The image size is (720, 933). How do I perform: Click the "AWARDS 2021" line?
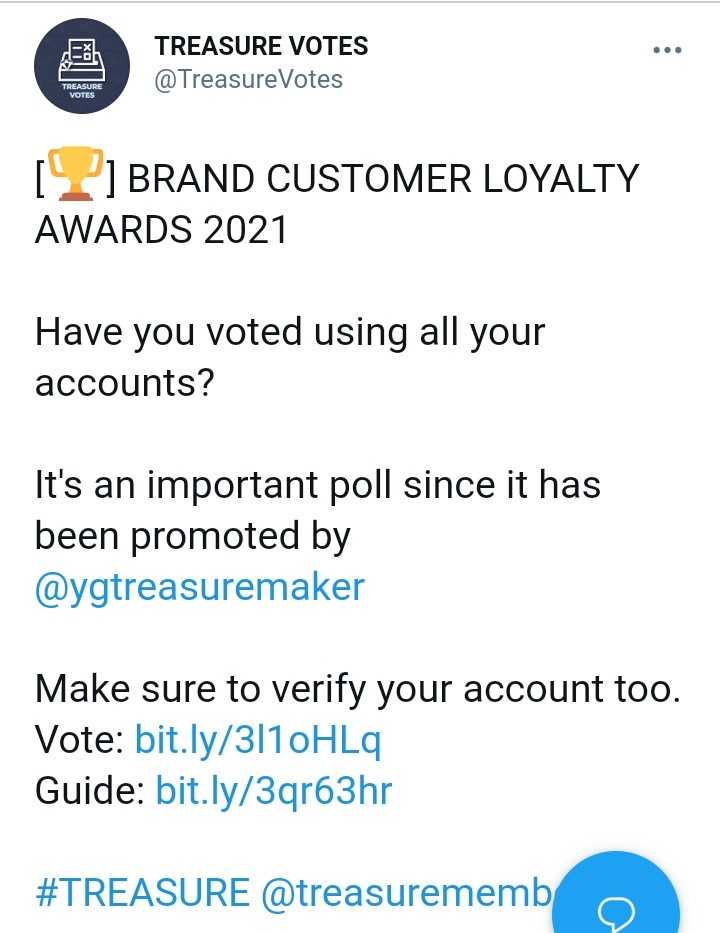pyautogui.click(x=161, y=230)
